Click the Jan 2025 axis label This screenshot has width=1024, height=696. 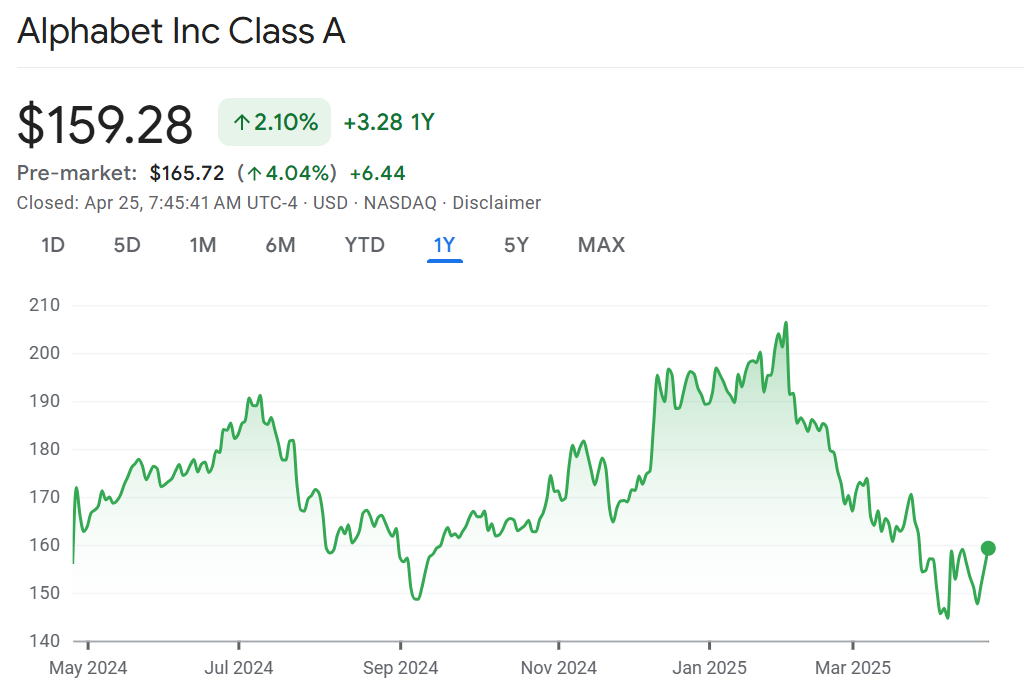(x=709, y=668)
